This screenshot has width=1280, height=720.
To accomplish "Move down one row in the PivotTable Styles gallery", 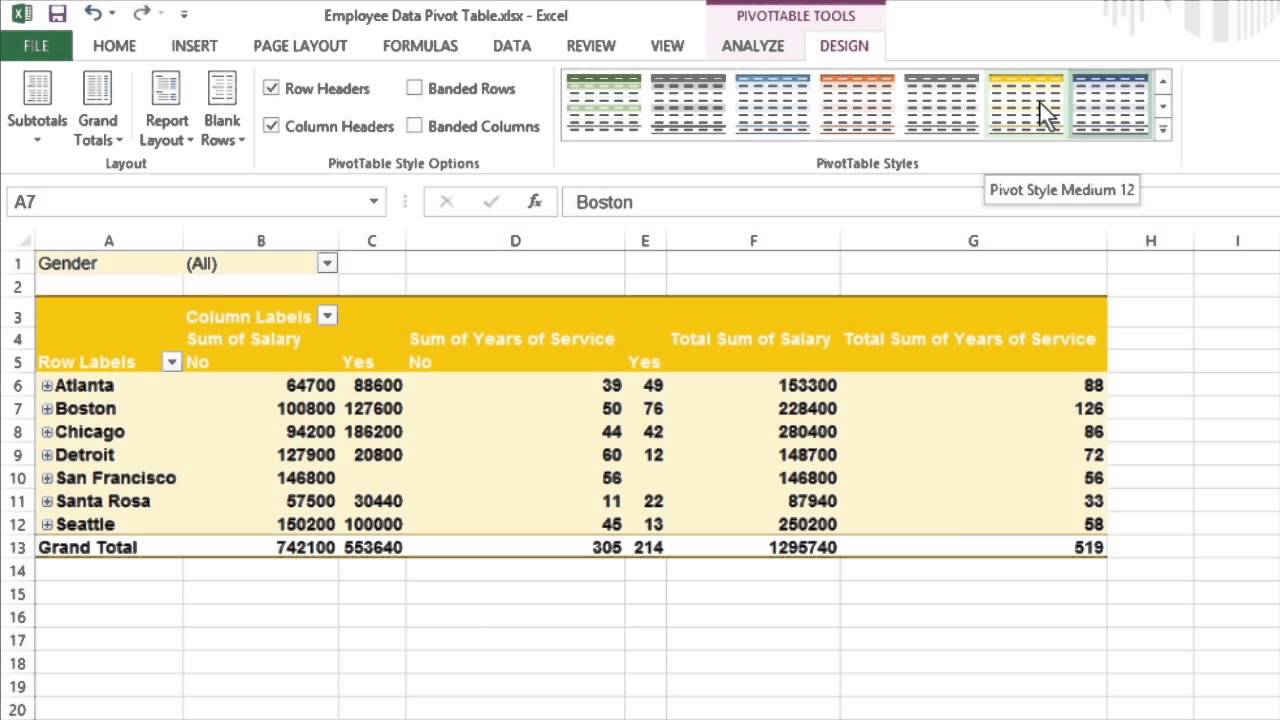I will (x=1163, y=105).
